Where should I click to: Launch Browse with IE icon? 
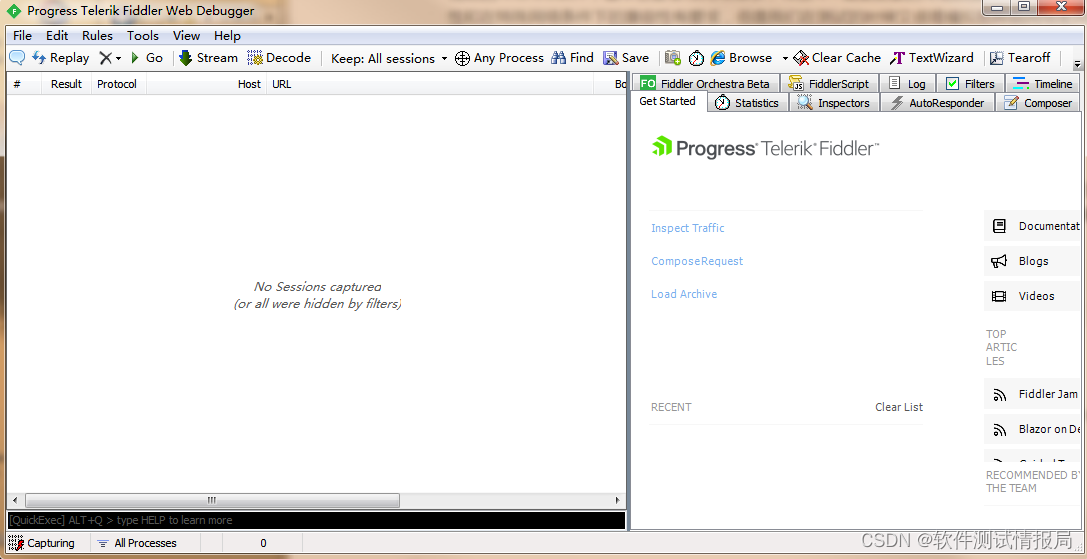click(x=741, y=58)
